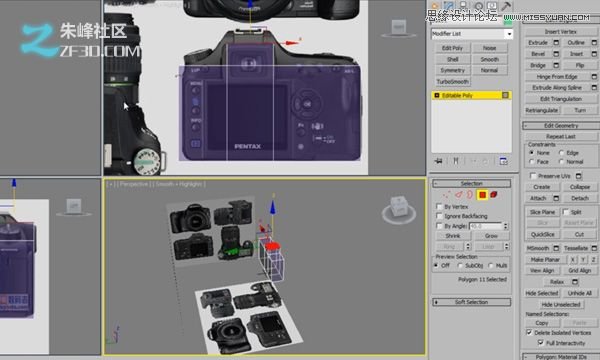
Task: Open the Create command panel tab
Action: click(435, 5)
